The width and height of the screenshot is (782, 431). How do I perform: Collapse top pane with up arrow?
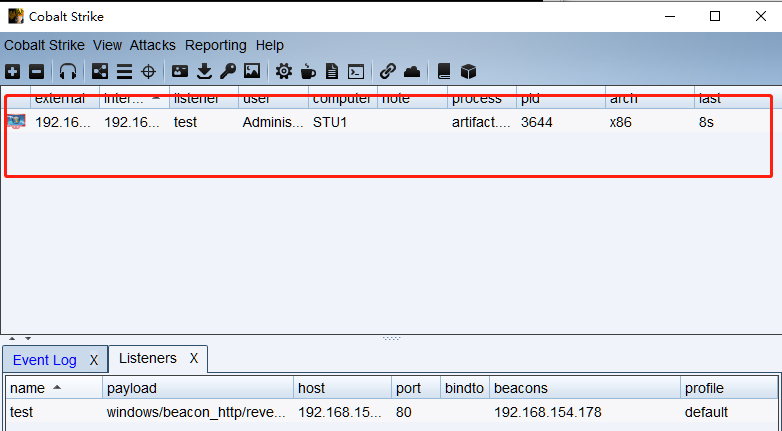pyautogui.click(x=12, y=338)
